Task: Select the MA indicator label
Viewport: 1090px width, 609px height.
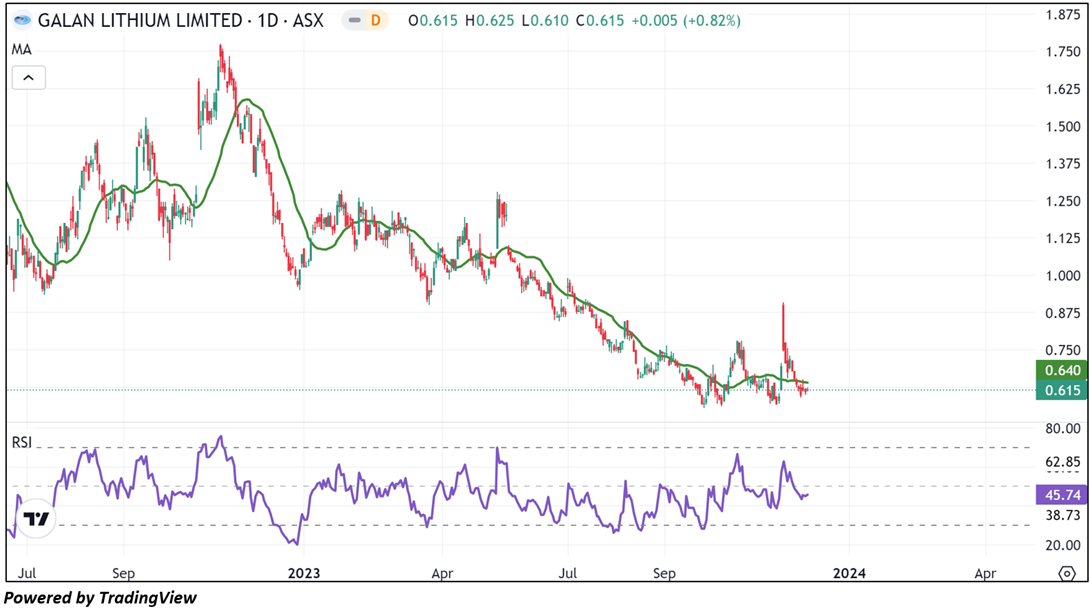Action: click(22, 49)
